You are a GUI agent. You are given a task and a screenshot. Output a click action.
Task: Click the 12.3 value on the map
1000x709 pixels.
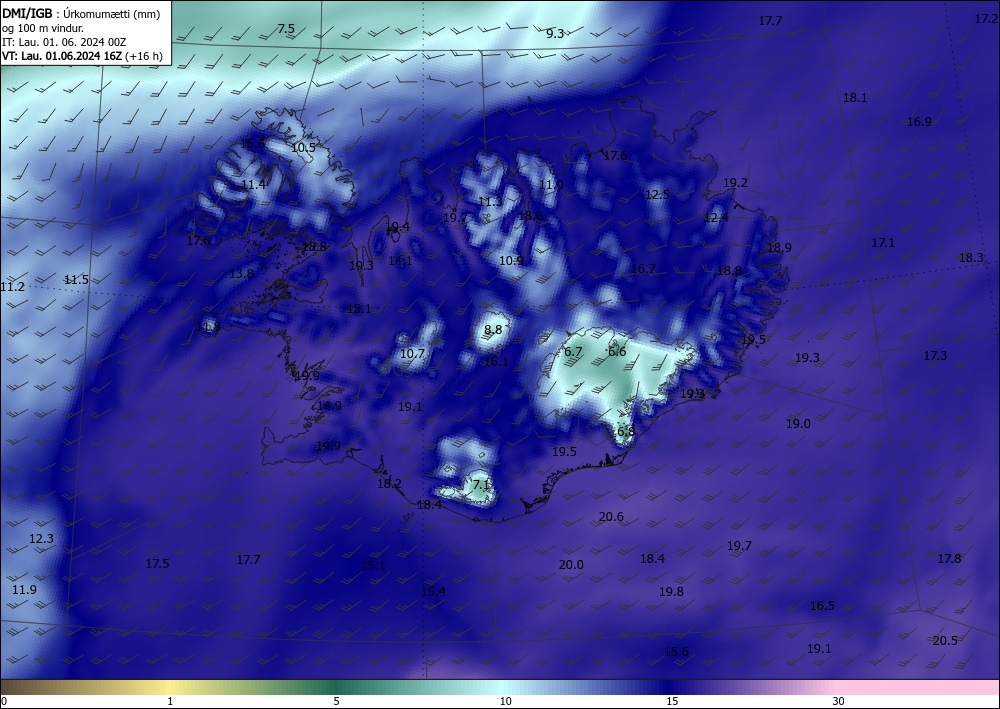pyautogui.click(x=41, y=539)
